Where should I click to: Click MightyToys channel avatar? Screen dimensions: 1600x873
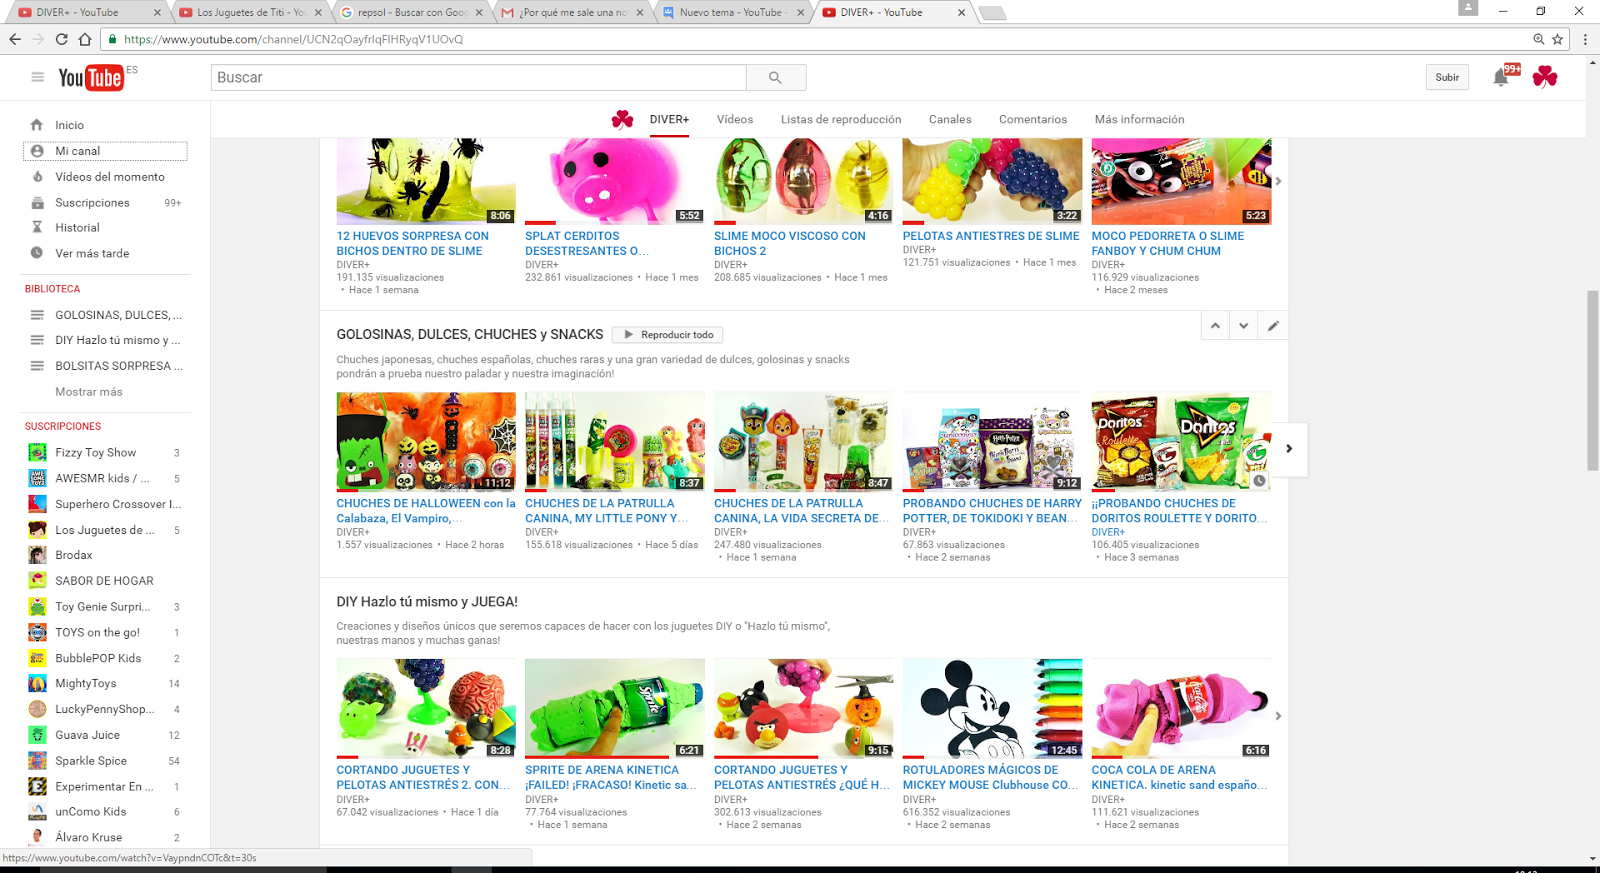(x=37, y=684)
